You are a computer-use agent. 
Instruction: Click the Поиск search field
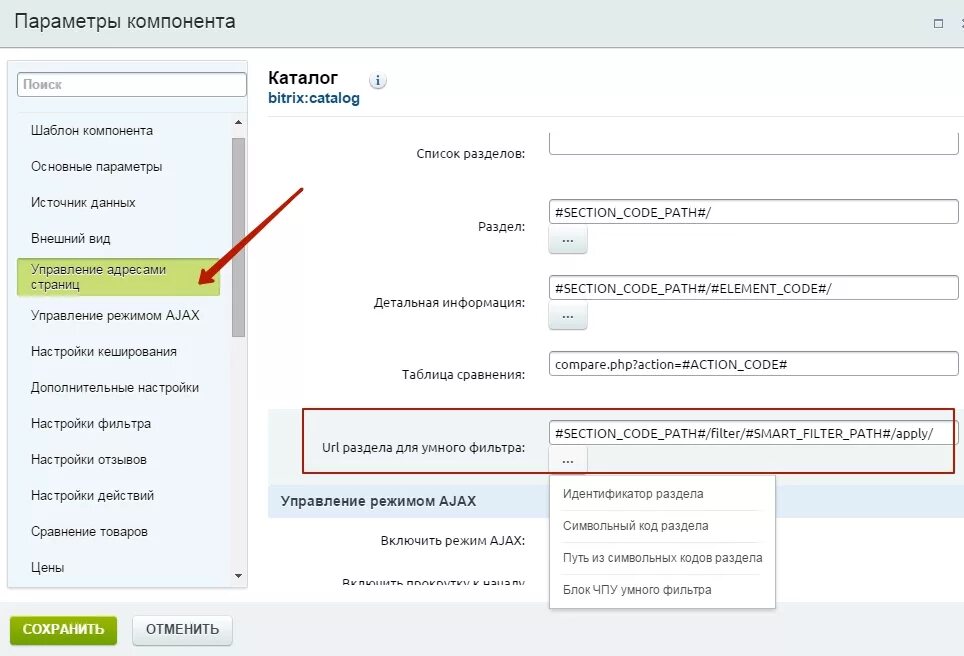[132, 84]
